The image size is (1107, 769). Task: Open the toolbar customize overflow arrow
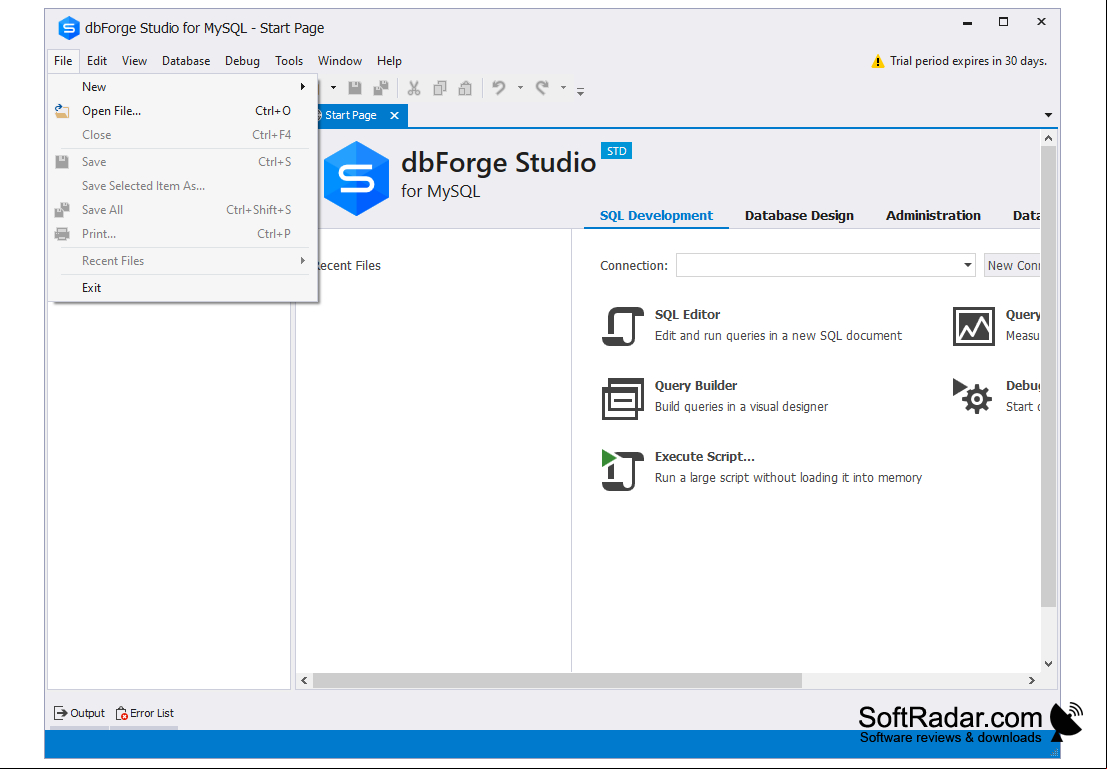pos(580,91)
